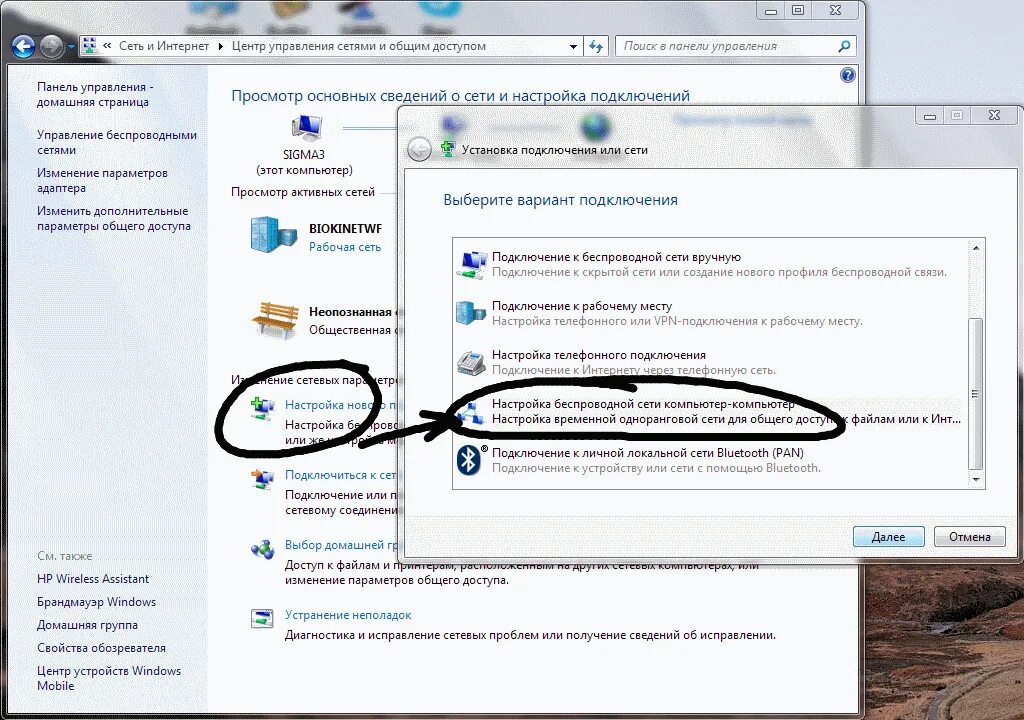
Task: Click the refresh icon next to address bar
Action: click(596, 46)
